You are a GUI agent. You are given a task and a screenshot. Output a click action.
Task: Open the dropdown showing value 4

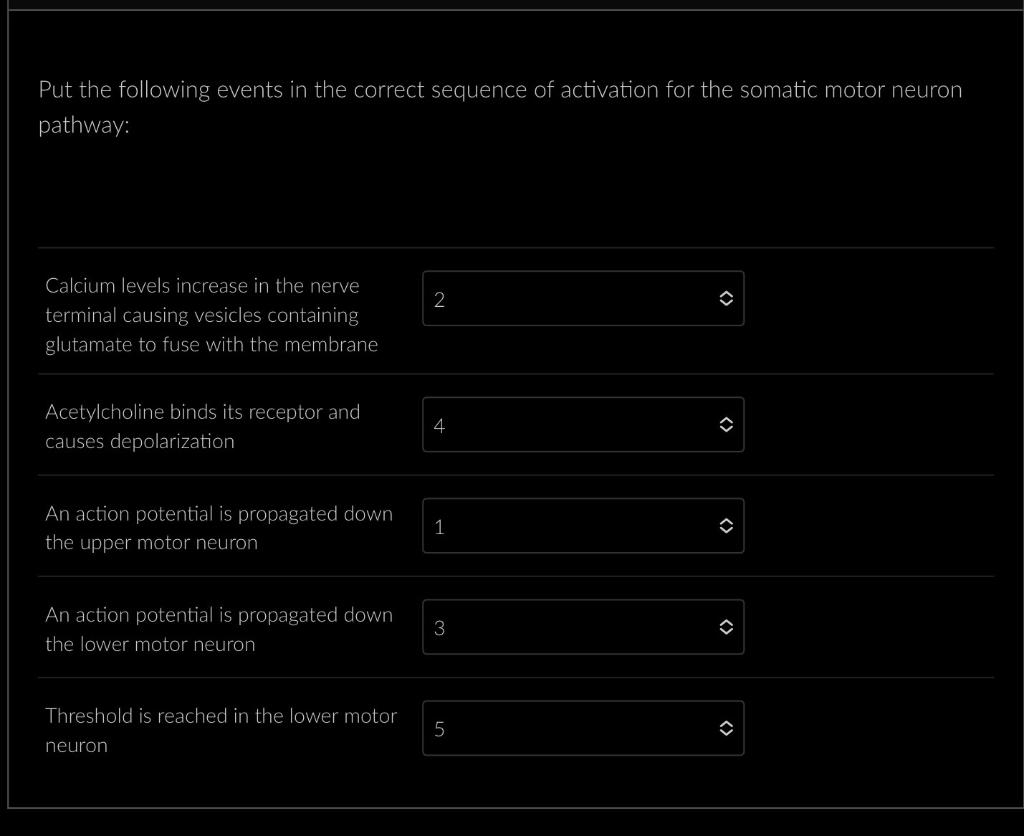pos(583,424)
